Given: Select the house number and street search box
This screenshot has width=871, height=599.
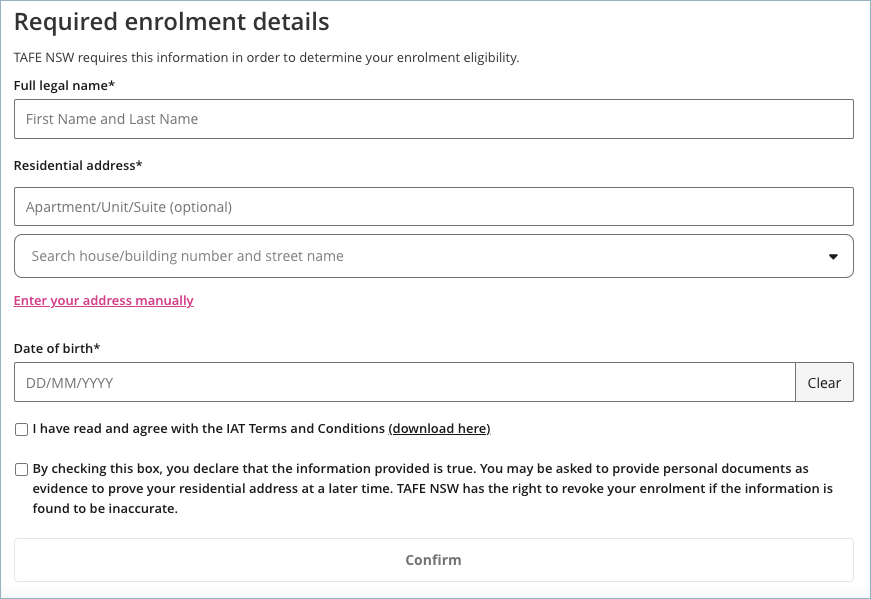Looking at the screenshot, I should pos(433,256).
